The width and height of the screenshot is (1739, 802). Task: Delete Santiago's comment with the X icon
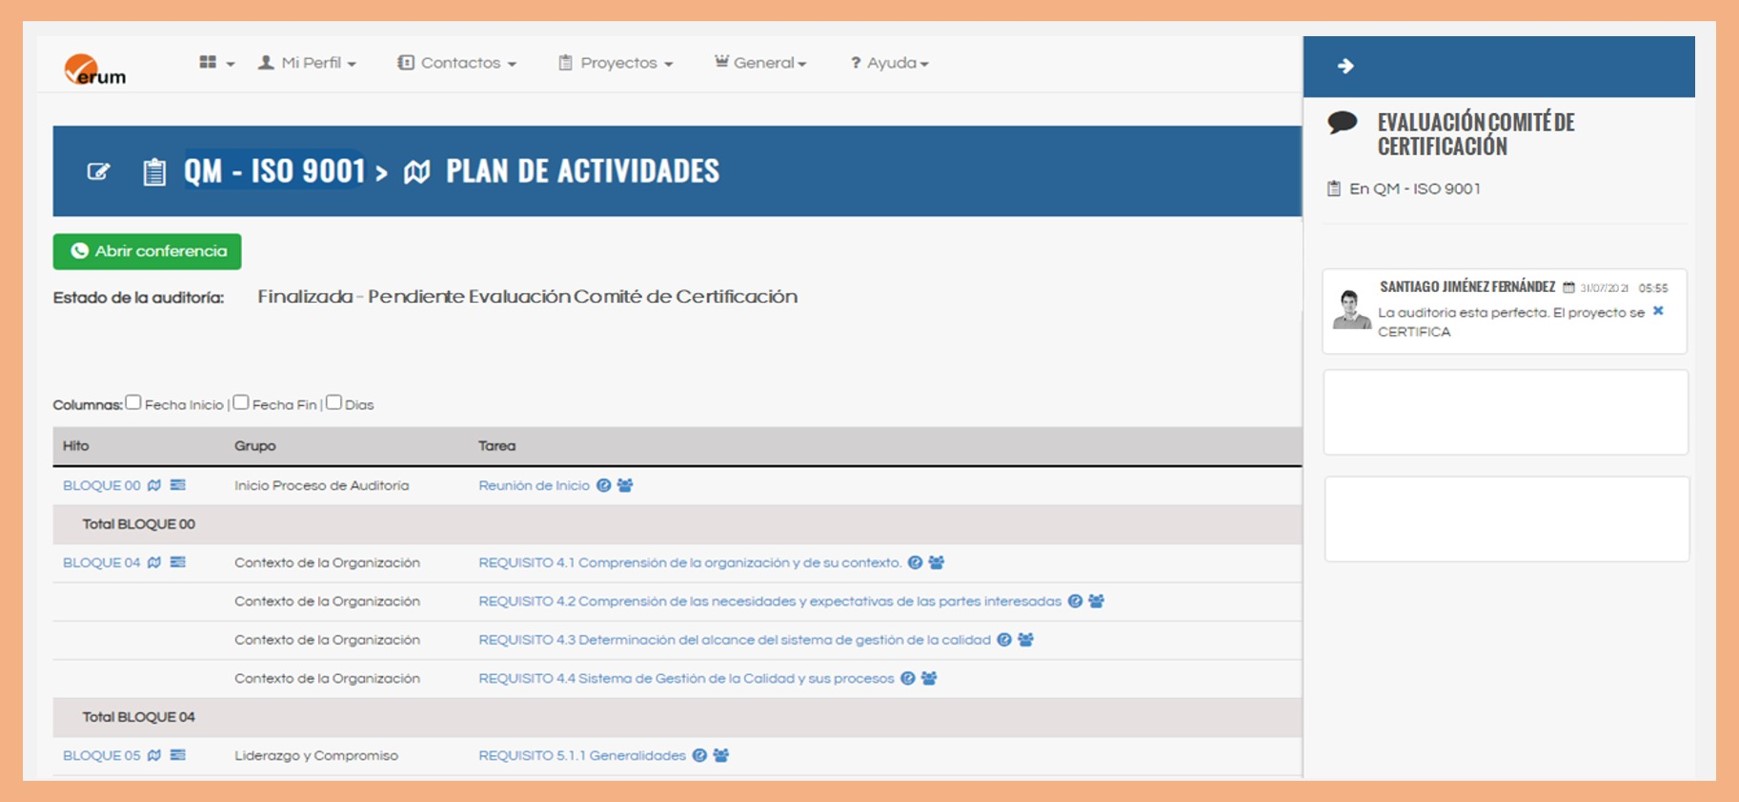tap(1658, 311)
